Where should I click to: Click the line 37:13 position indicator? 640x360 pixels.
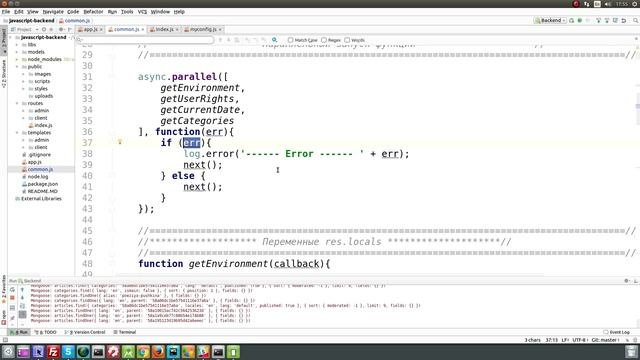pyautogui.click(x=551, y=340)
